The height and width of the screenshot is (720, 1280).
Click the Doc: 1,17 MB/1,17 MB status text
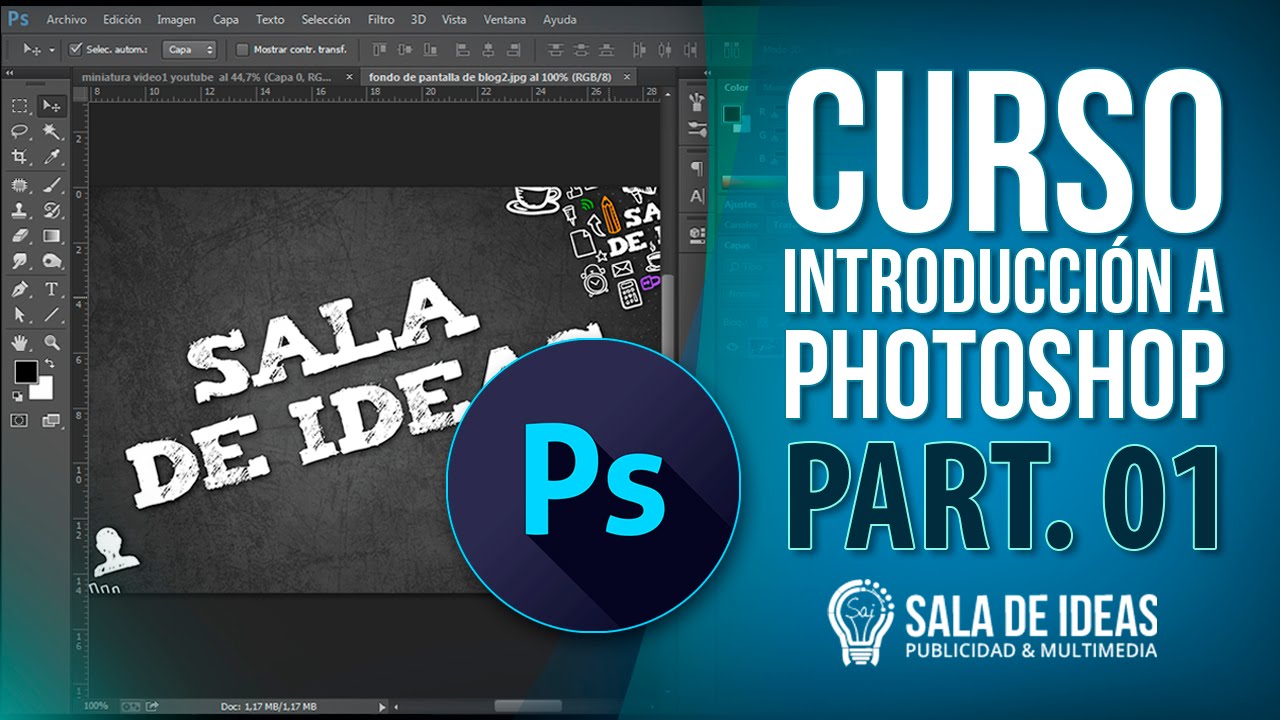click(x=268, y=706)
